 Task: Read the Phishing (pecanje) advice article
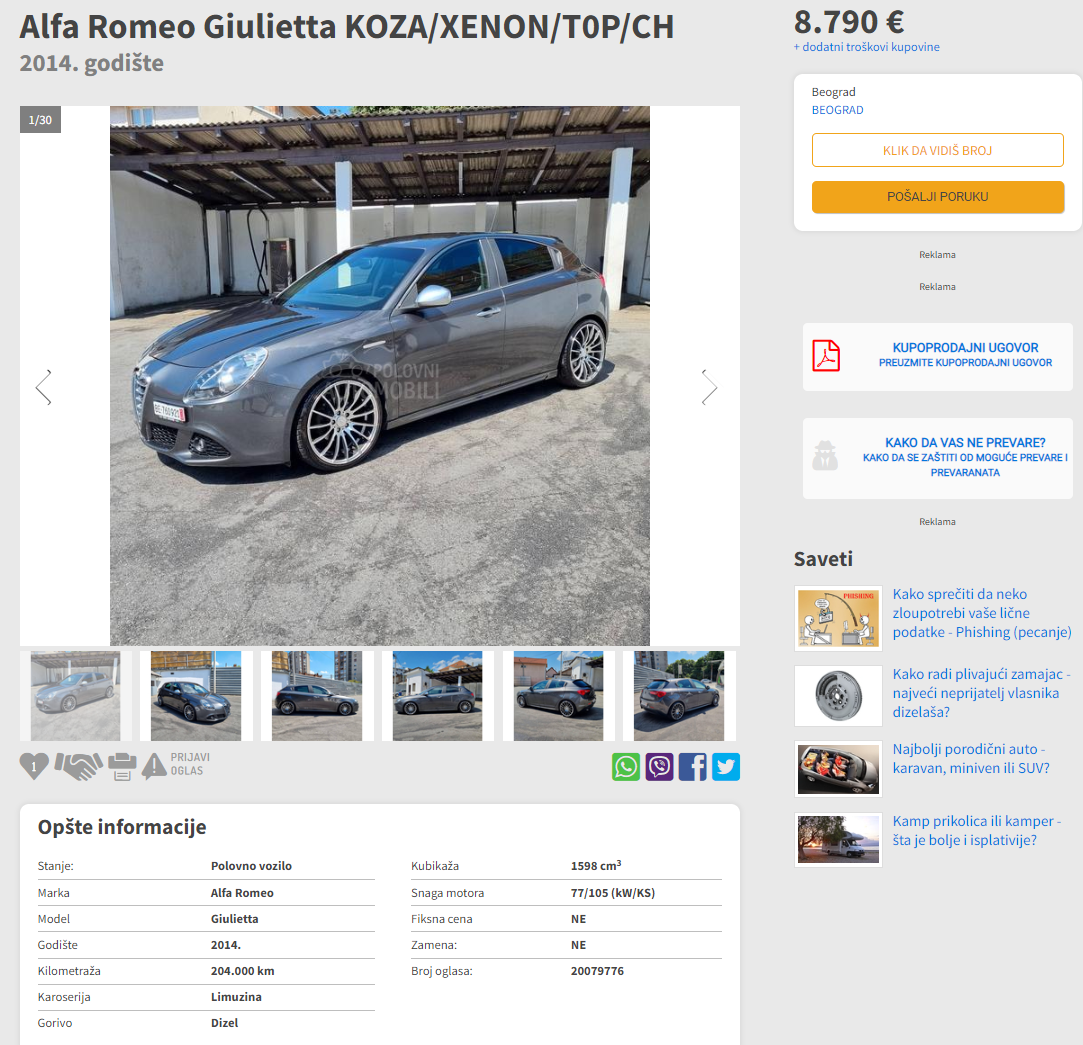point(981,613)
